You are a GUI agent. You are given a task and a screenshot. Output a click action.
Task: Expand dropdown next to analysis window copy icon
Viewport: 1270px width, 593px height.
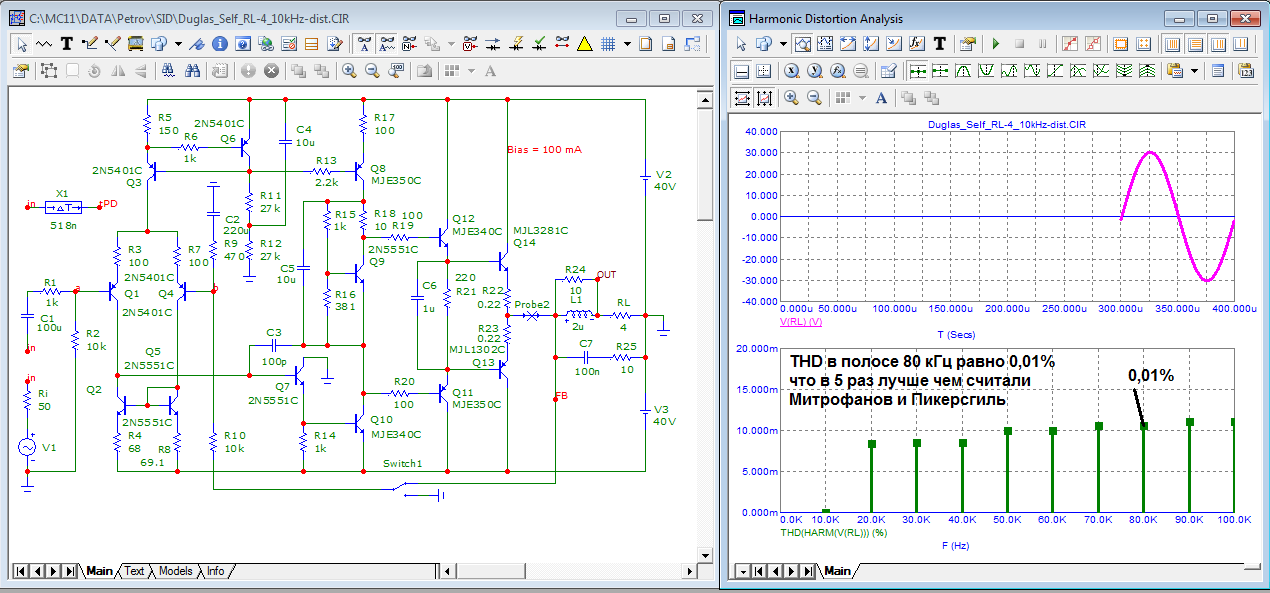click(x=782, y=44)
